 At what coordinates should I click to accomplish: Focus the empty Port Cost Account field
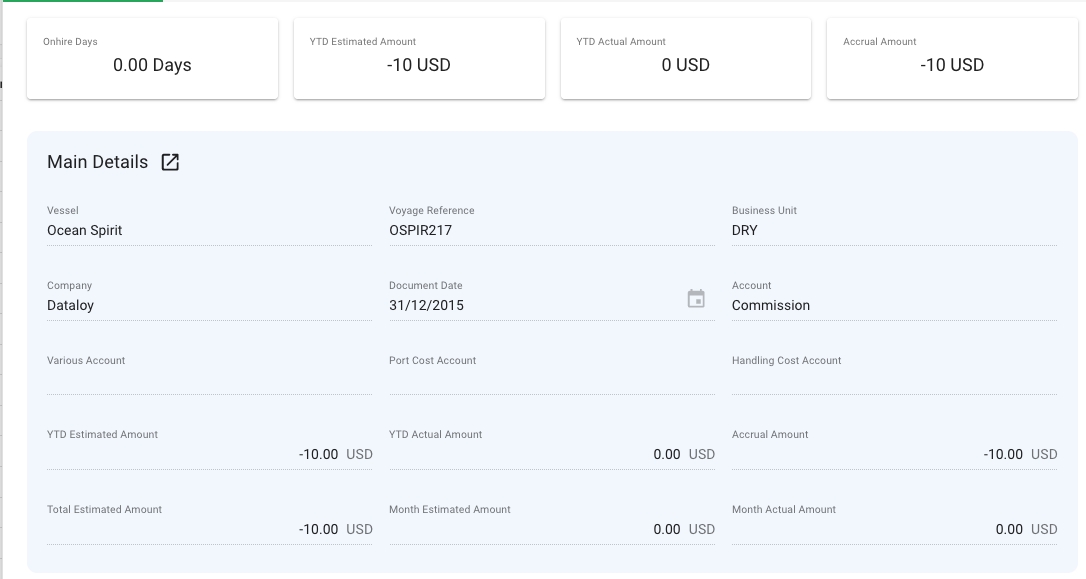pos(550,380)
